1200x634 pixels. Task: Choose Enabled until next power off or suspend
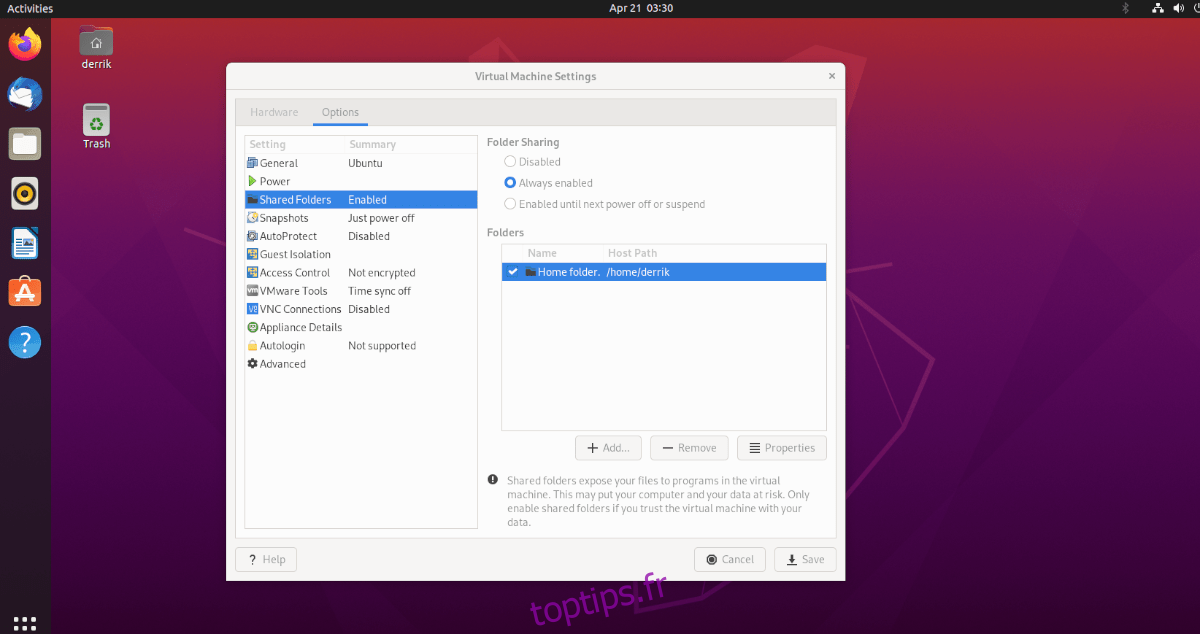(510, 203)
